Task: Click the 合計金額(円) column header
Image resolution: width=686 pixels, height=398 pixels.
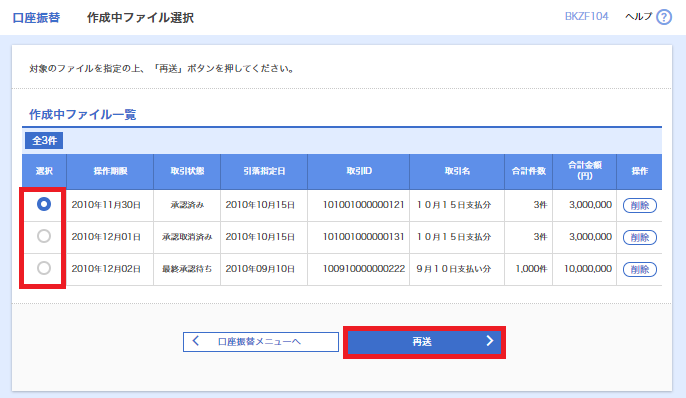Action: tap(584, 171)
